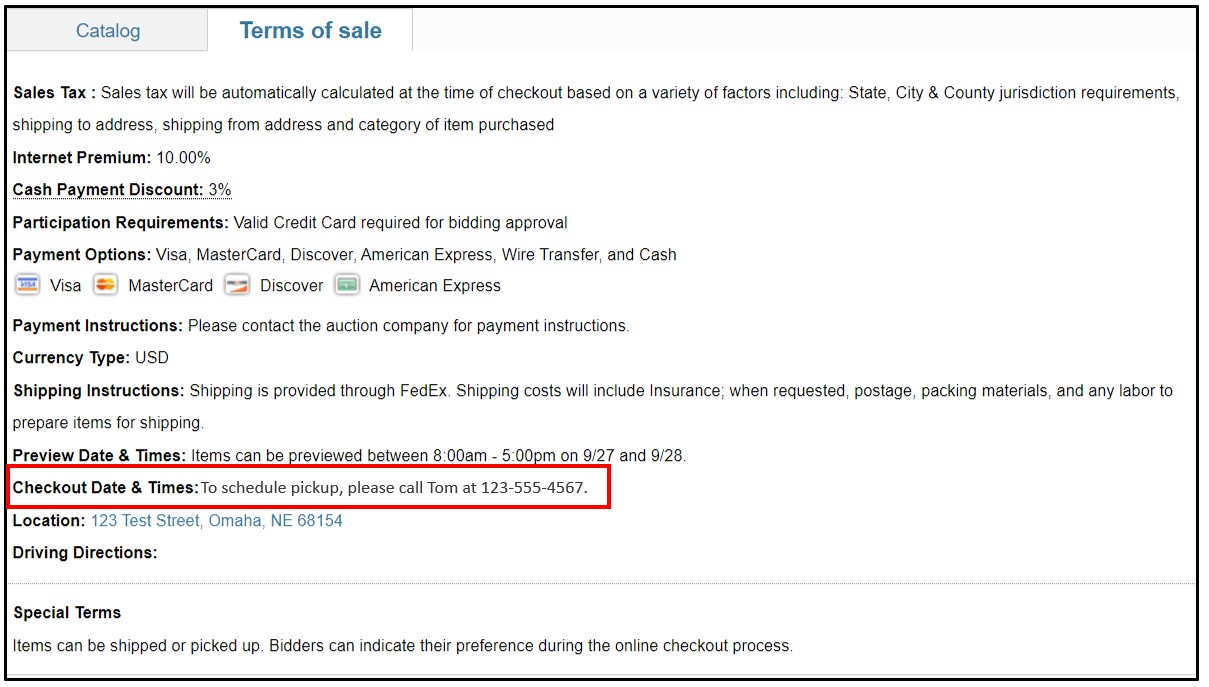Click the Preview Date & Times label
The height and width of the screenshot is (687, 1209).
100,455
